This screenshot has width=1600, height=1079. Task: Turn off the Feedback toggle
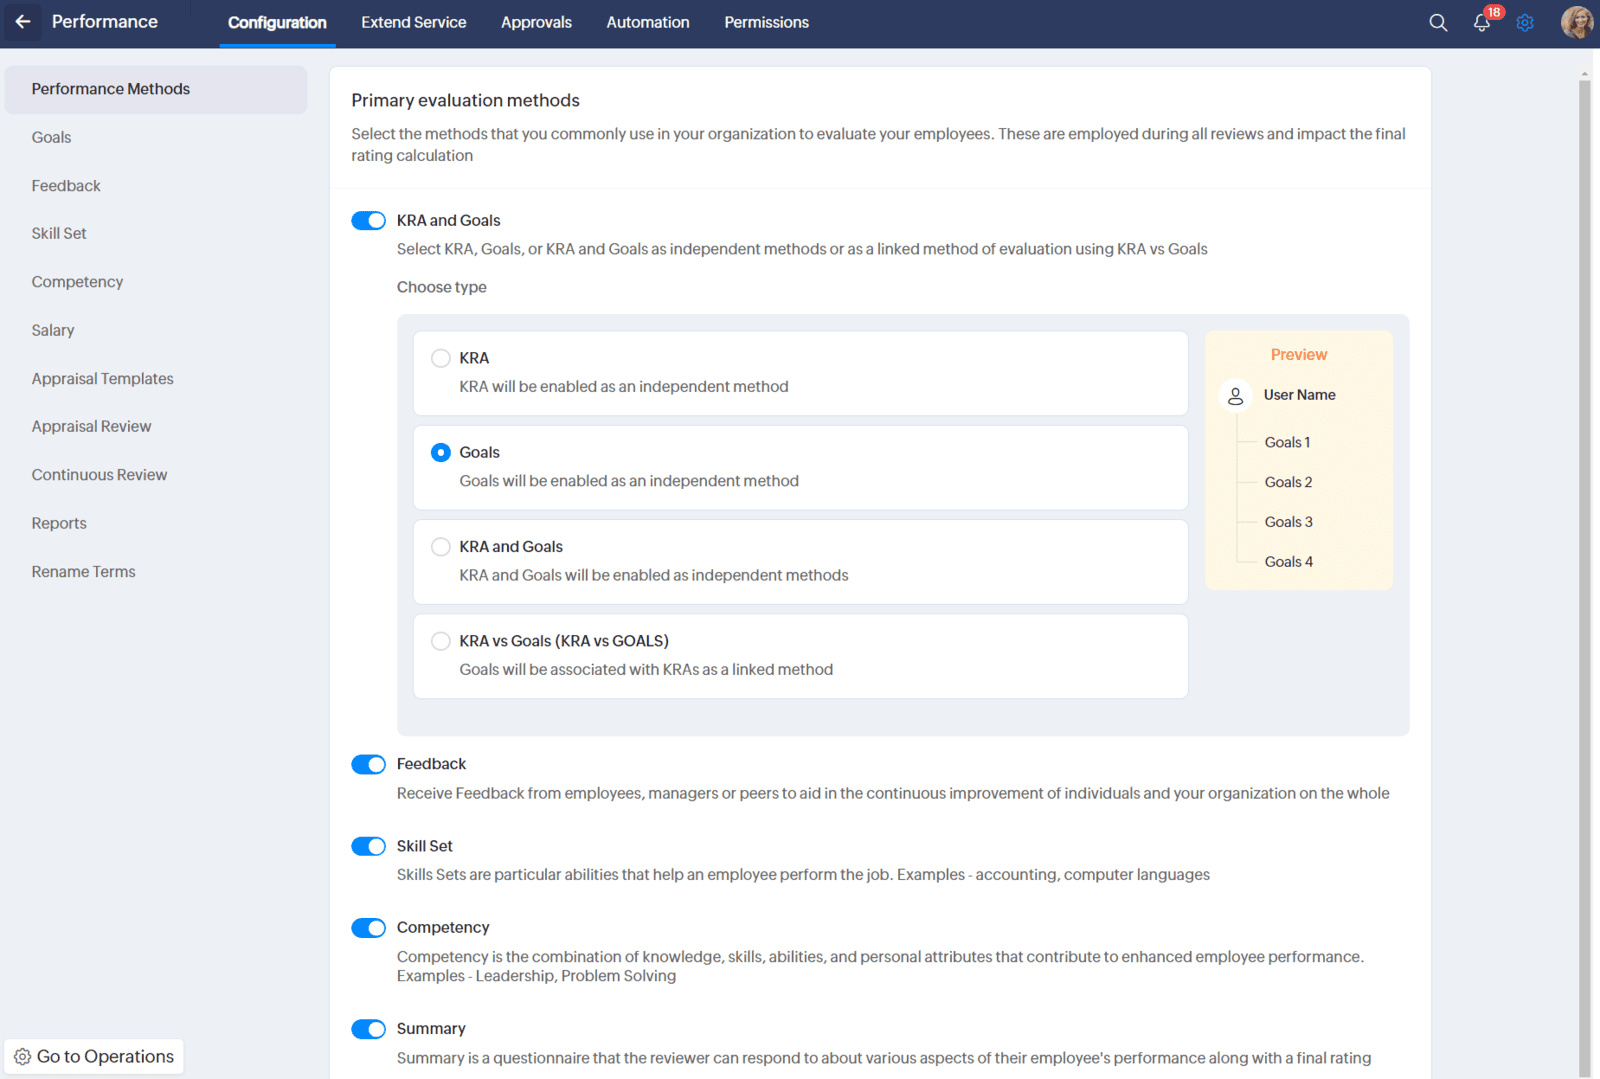pos(368,765)
